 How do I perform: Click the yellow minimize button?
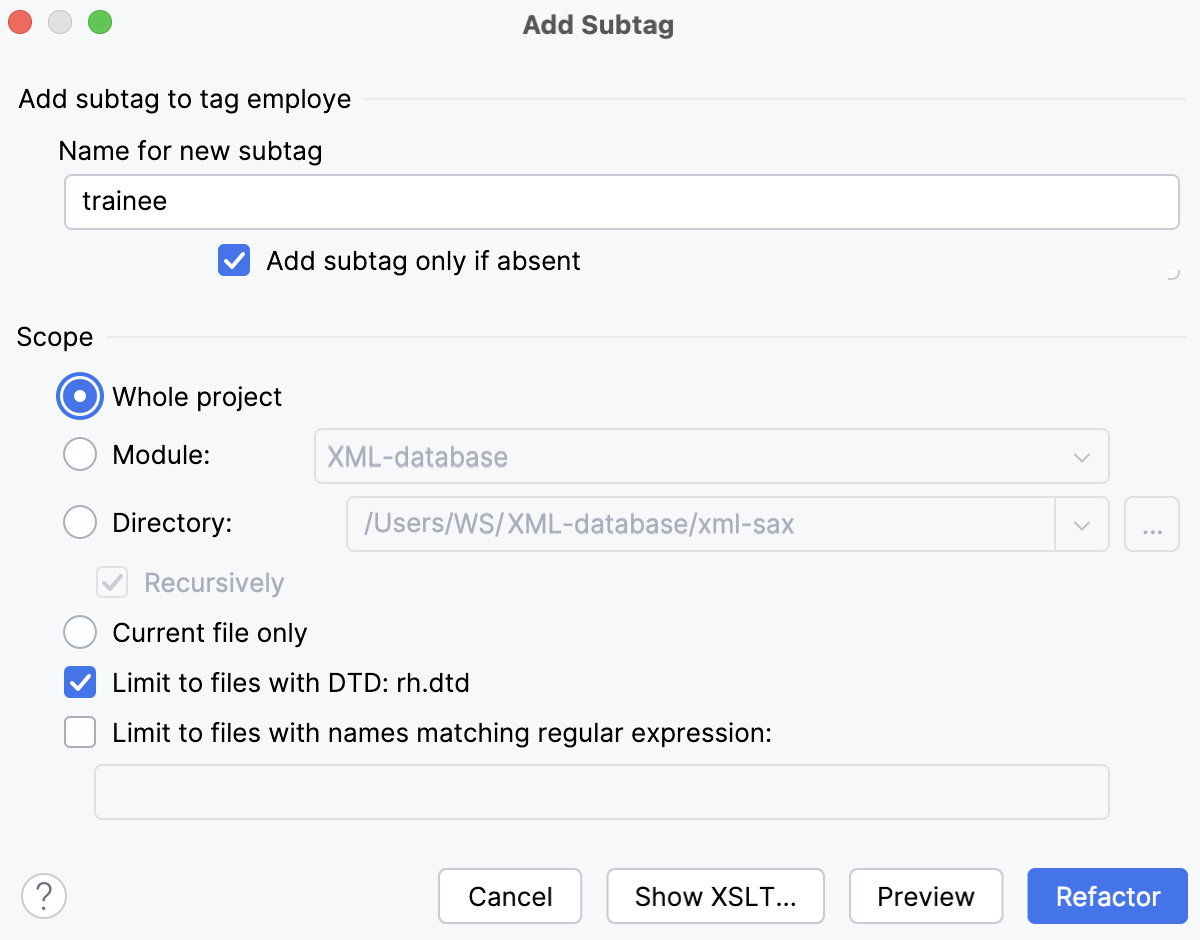(60, 21)
